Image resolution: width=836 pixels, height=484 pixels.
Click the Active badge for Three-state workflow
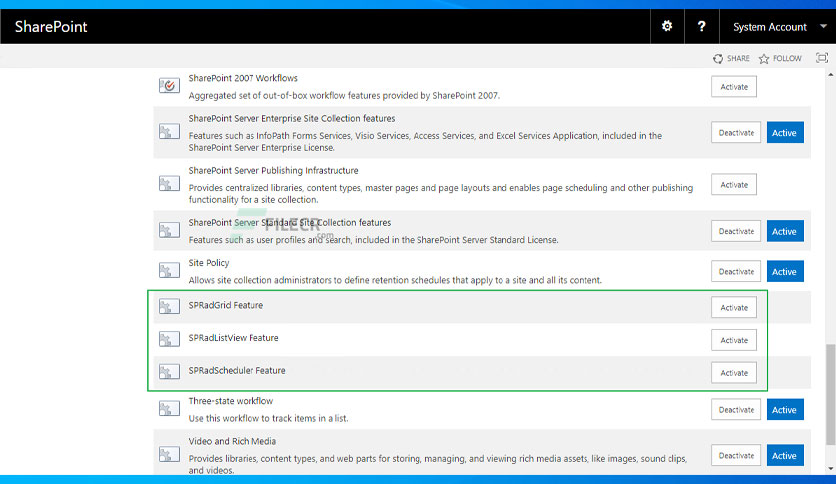785,409
